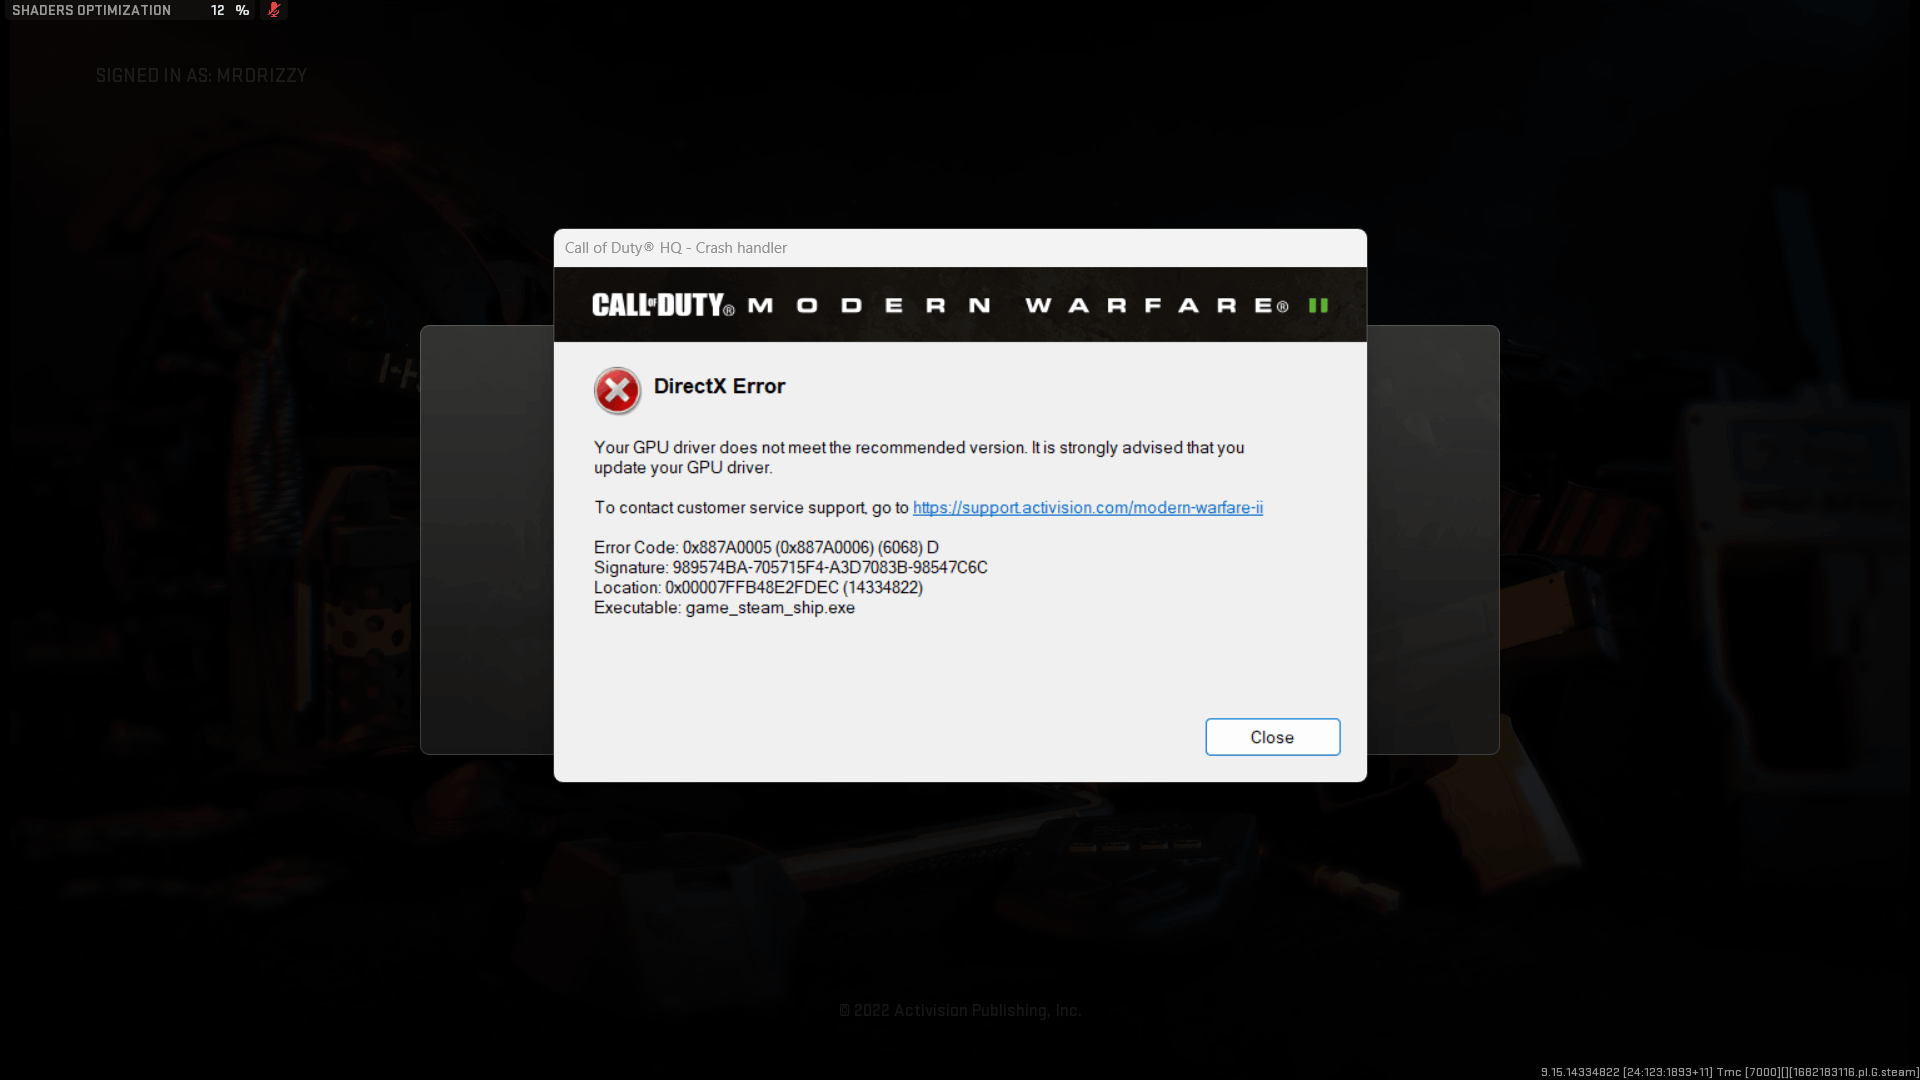
Task: Click the DirectX Error heading
Action: 719,386
